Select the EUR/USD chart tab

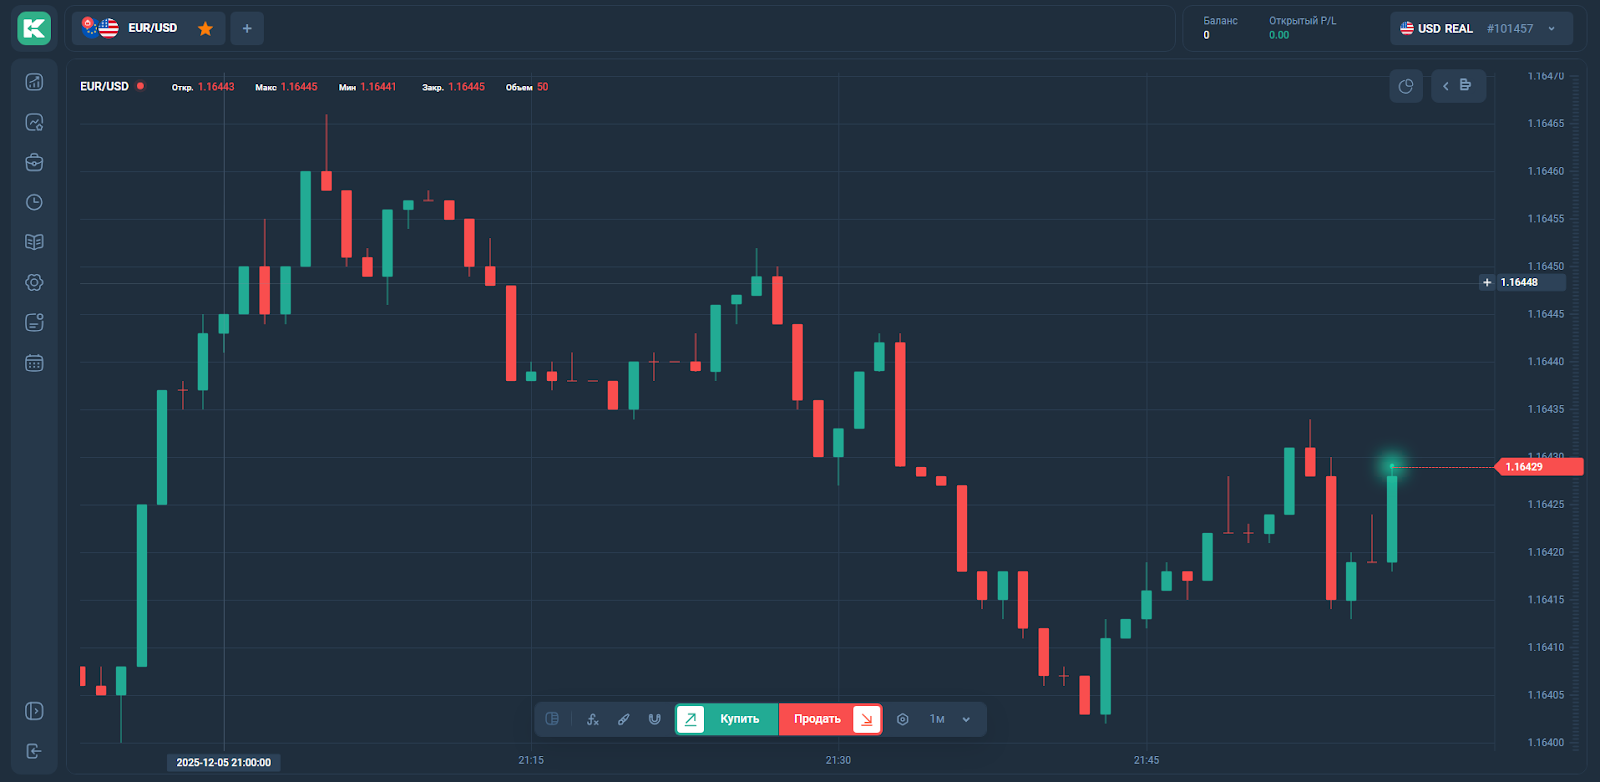[140, 28]
